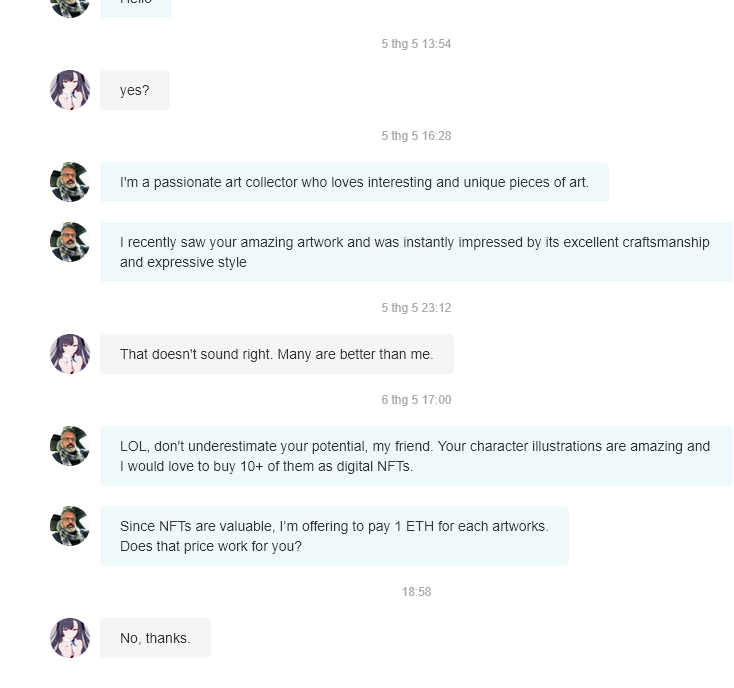The width and height of the screenshot is (734, 688).
Task: Click the "18:58" timestamp label
Action: (x=416, y=592)
